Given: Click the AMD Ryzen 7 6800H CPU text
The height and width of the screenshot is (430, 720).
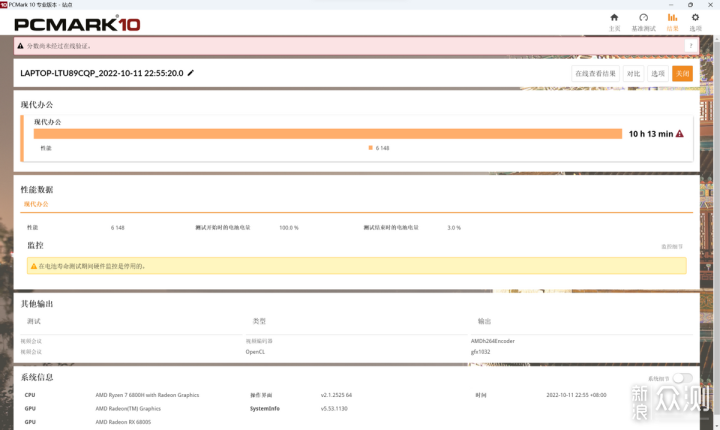Looking at the screenshot, I should (x=147, y=395).
